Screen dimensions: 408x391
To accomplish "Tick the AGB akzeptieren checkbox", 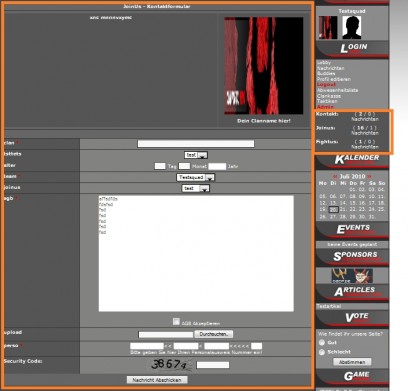I will click(176, 321).
